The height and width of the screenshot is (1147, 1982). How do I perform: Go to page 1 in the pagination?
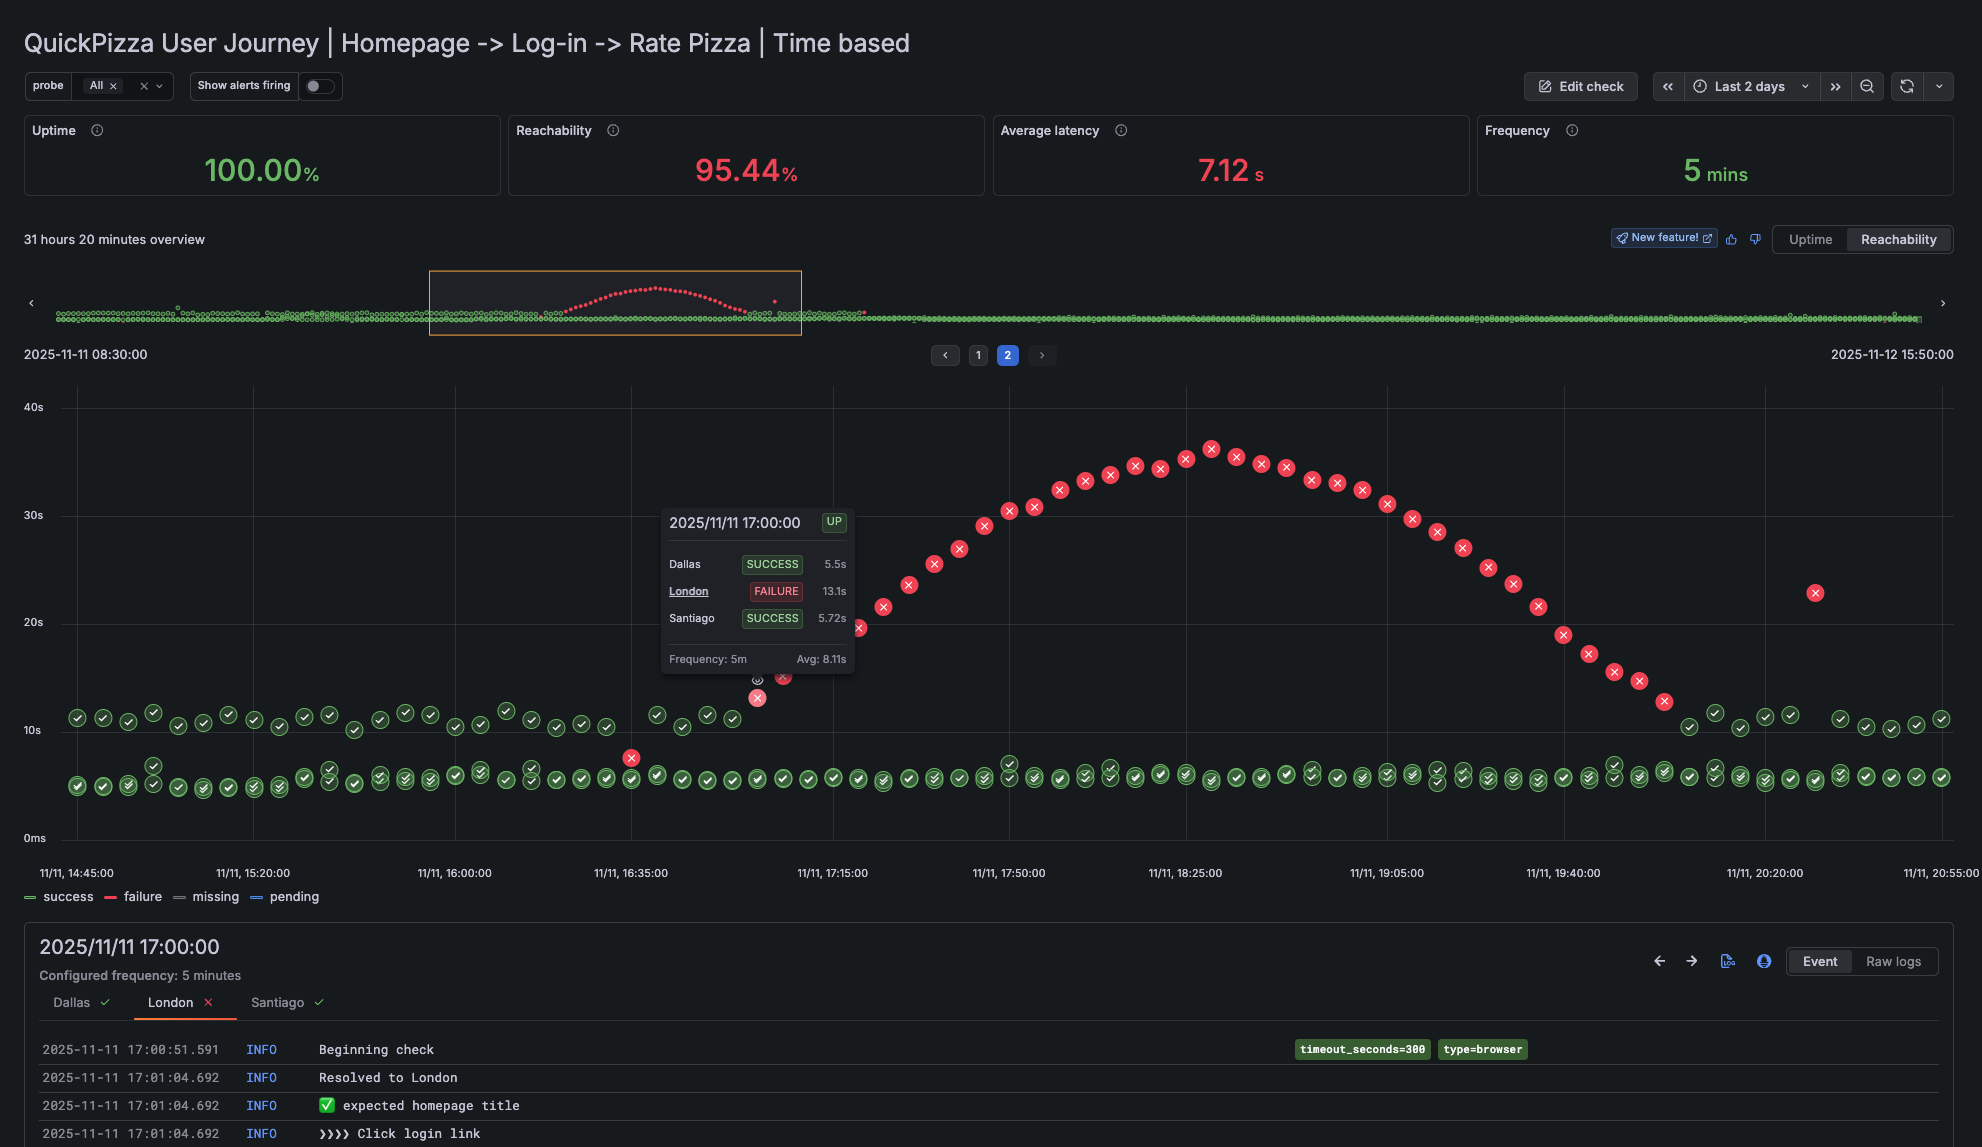(x=978, y=355)
